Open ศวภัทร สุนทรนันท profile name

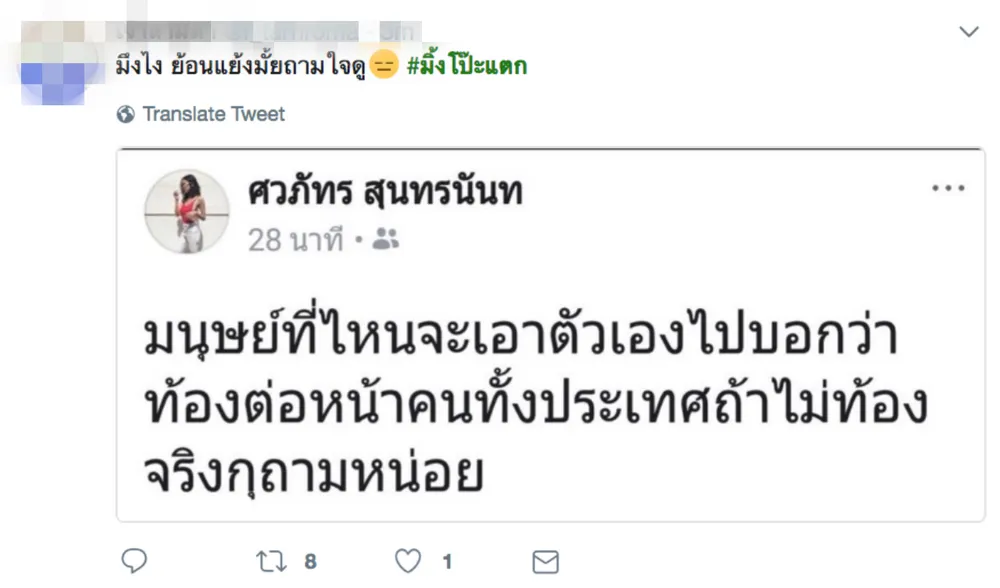coord(385,191)
